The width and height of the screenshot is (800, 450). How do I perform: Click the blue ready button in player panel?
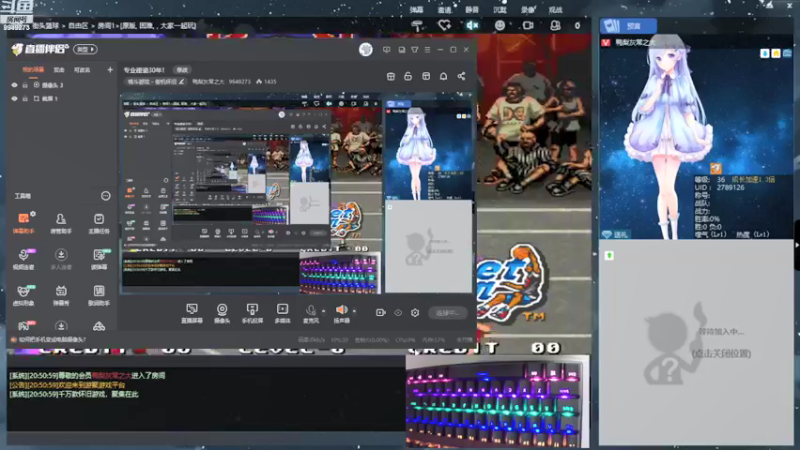point(628,26)
